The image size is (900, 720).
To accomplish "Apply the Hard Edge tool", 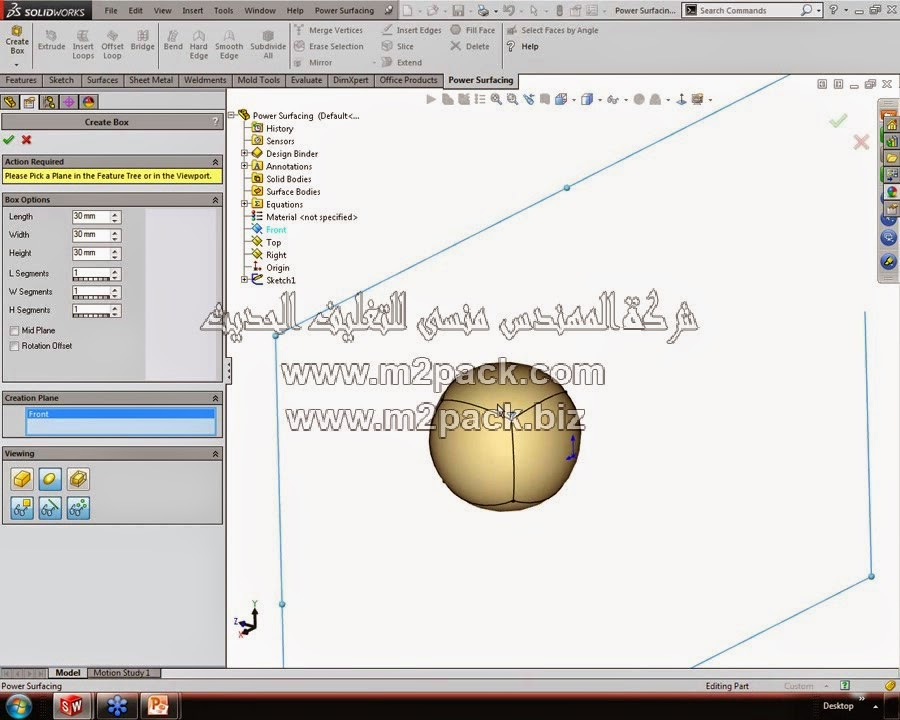I will (199, 45).
